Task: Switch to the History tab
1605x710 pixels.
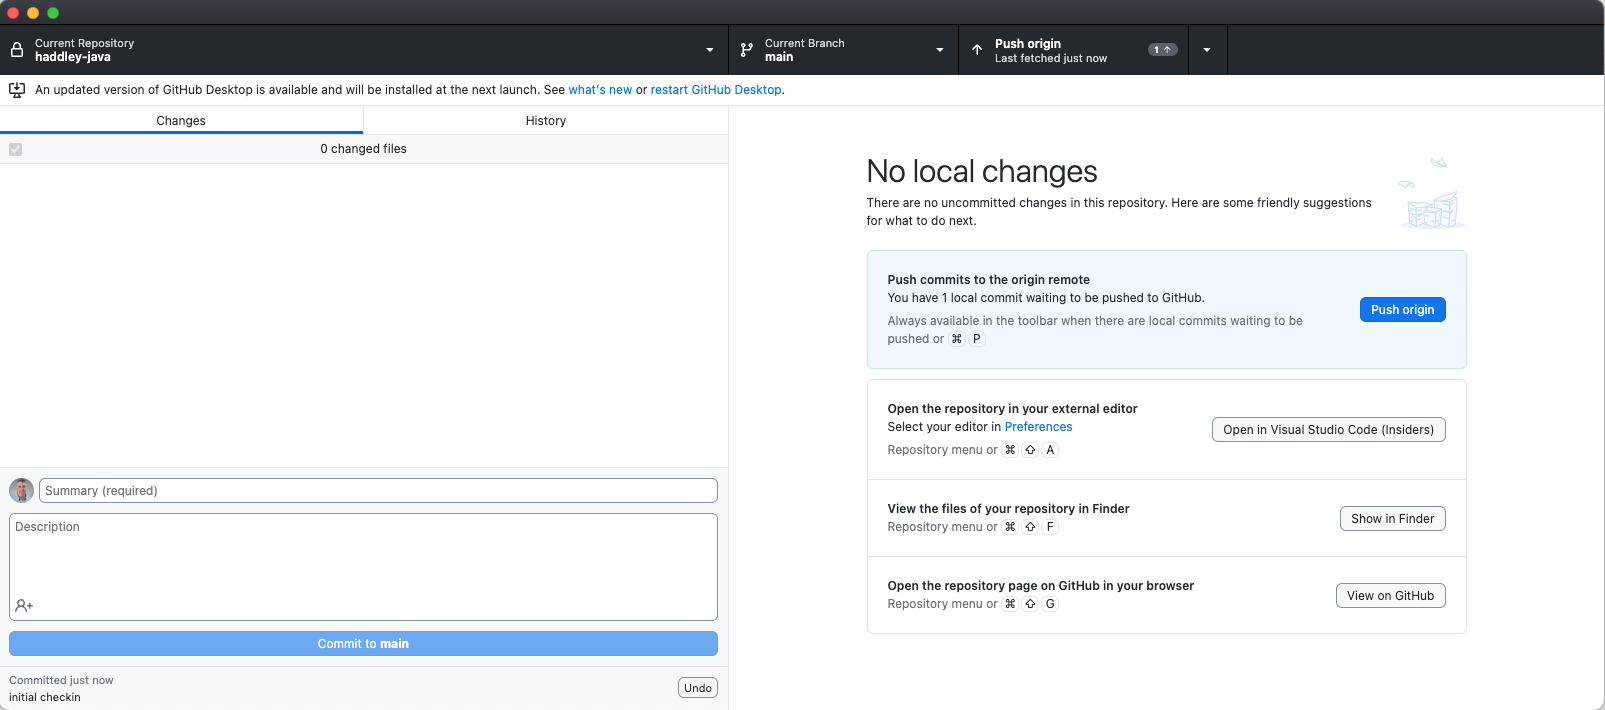Action: click(545, 121)
